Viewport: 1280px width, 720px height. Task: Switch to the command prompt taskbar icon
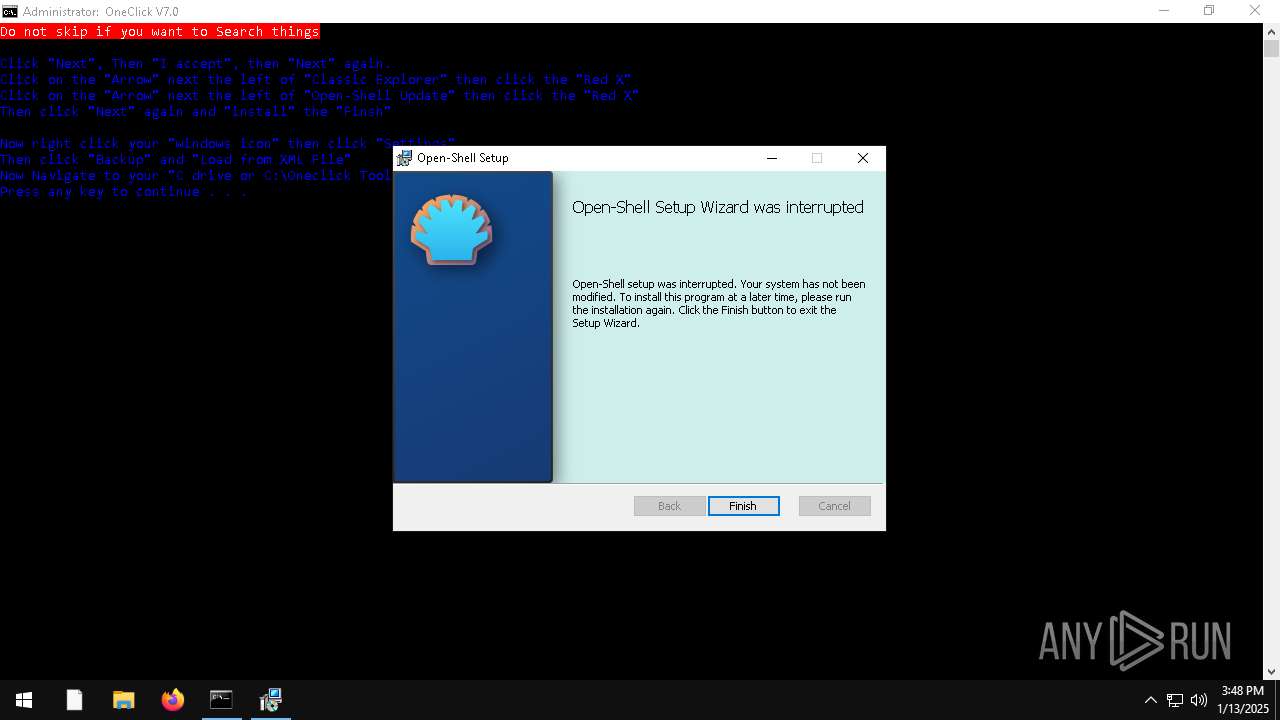coord(221,700)
